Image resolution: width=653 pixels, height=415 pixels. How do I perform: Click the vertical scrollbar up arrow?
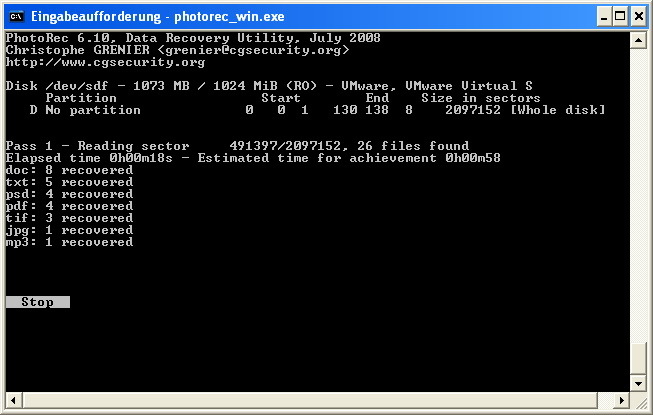pyautogui.click(x=638, y=40)
